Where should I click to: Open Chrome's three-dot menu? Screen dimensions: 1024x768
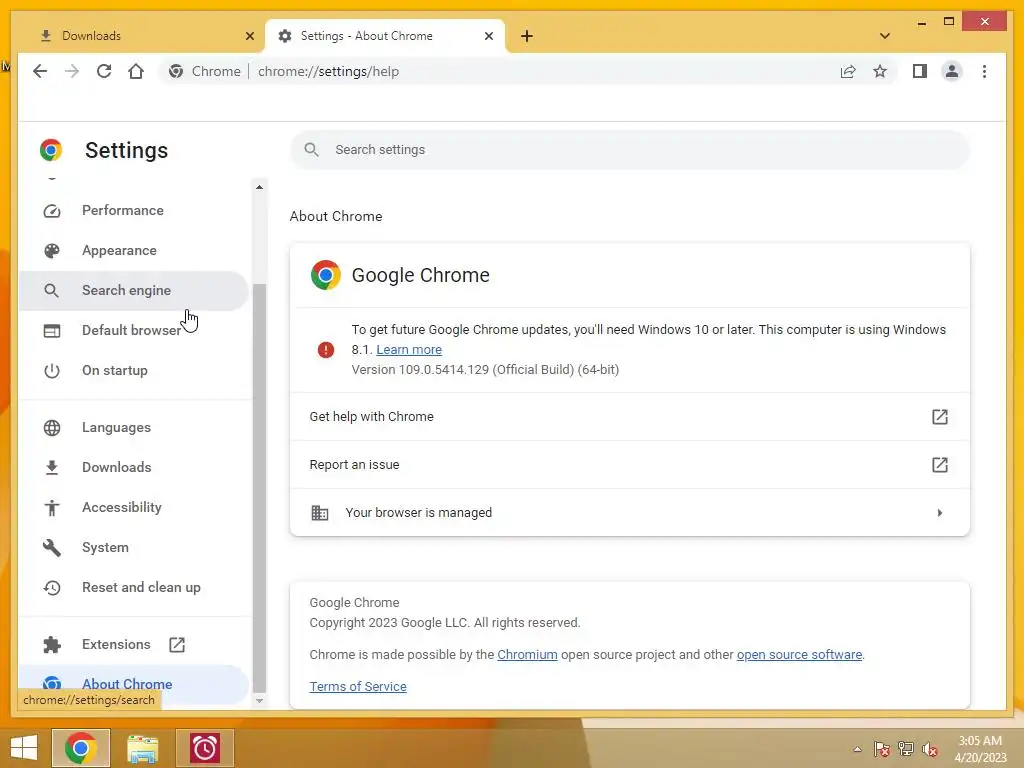[x=984, y=71]
